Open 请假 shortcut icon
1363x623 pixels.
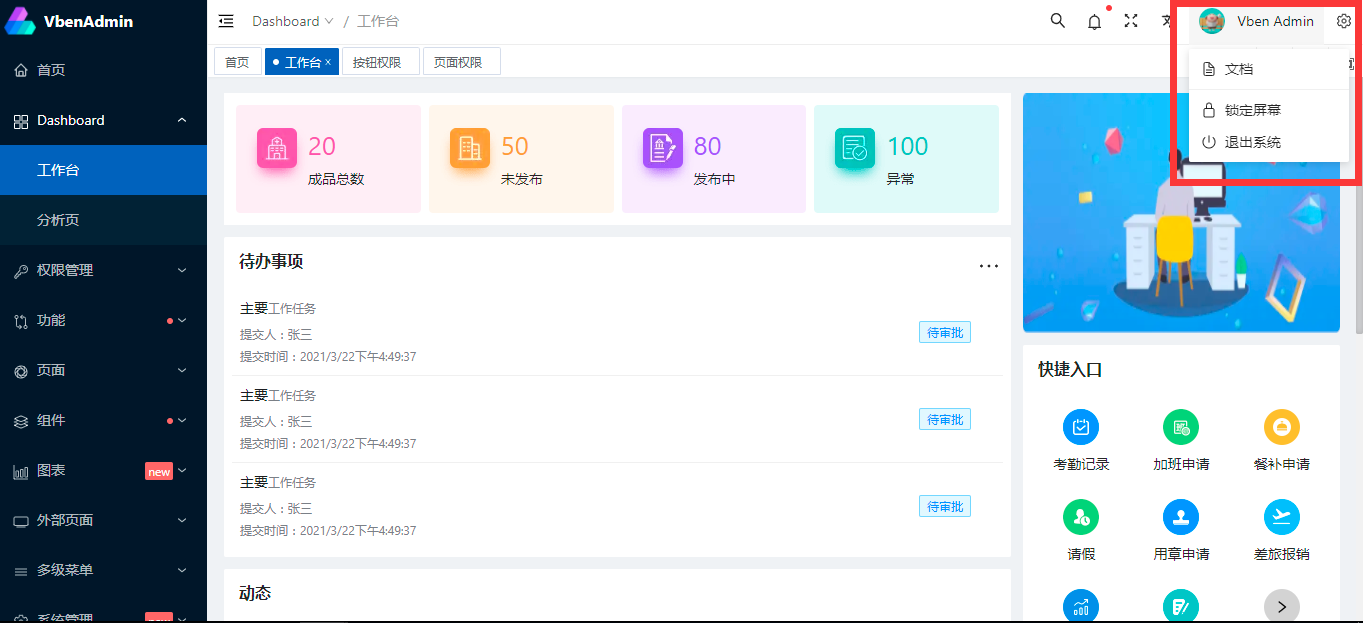(1081, 517)
